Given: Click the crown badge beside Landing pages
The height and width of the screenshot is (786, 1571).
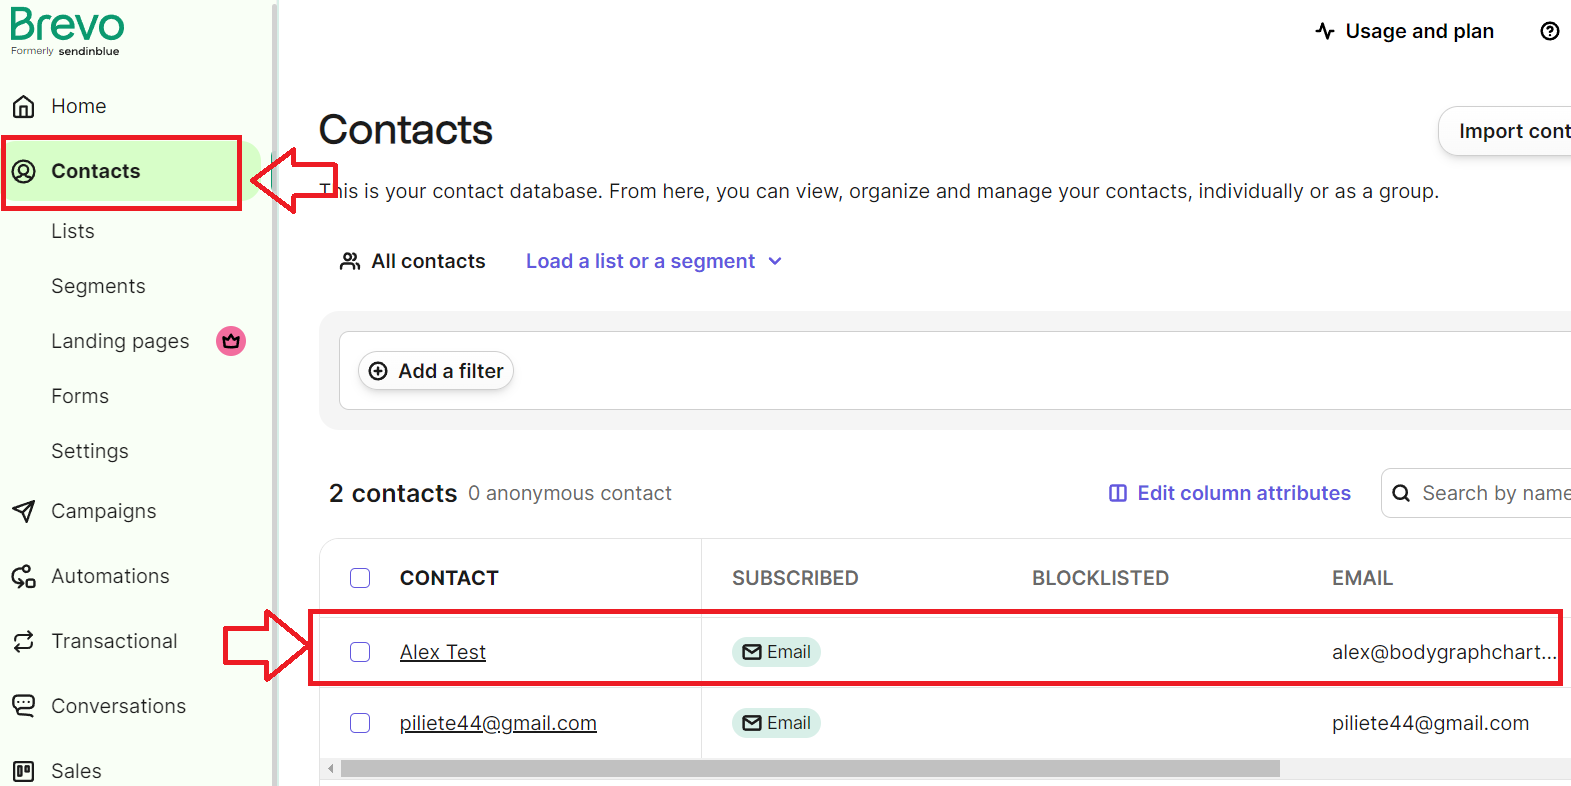Looking at the screenshot, I should tap(231, 341).
